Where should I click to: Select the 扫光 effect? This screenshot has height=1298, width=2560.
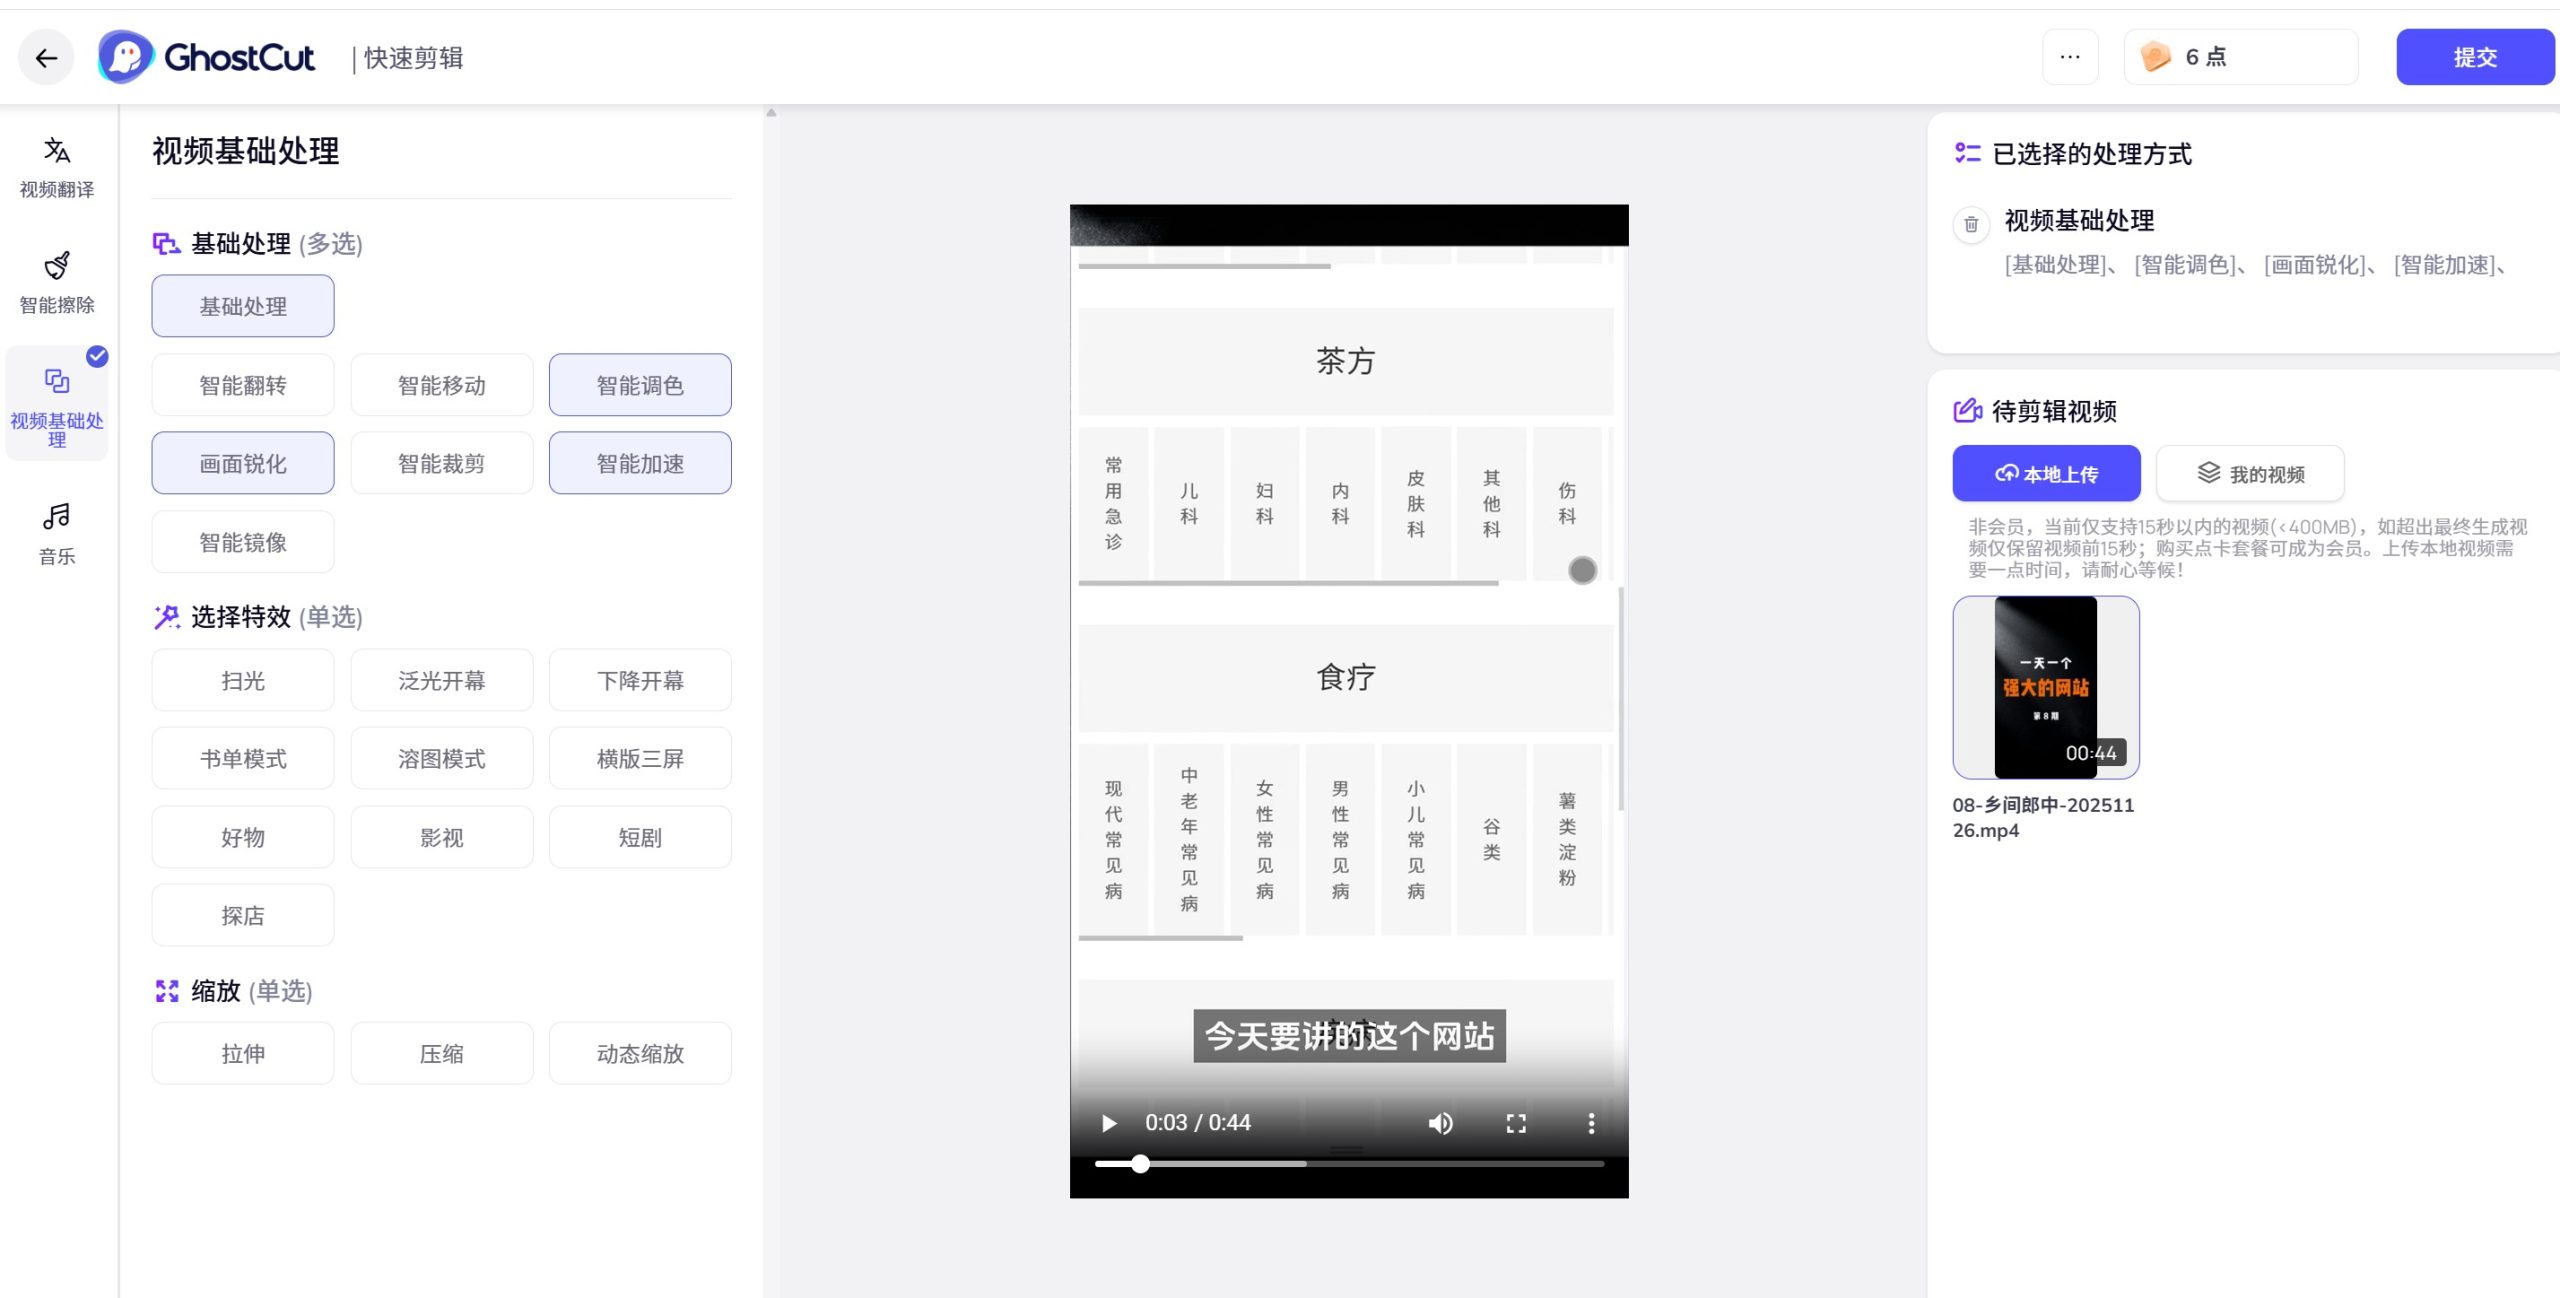coord(242,679)
